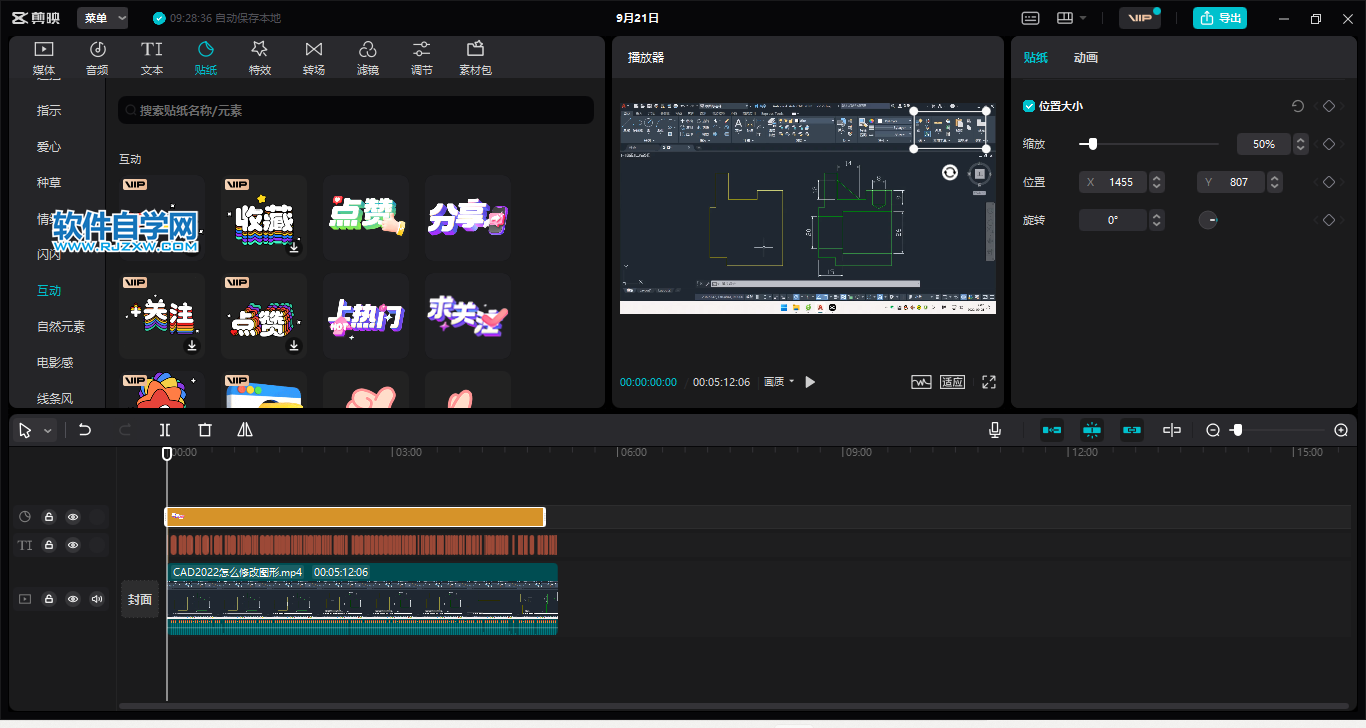The image size is (1366, 728).
Task: Add keyframe for 缩放 scale
Action: coord(1329,144)
